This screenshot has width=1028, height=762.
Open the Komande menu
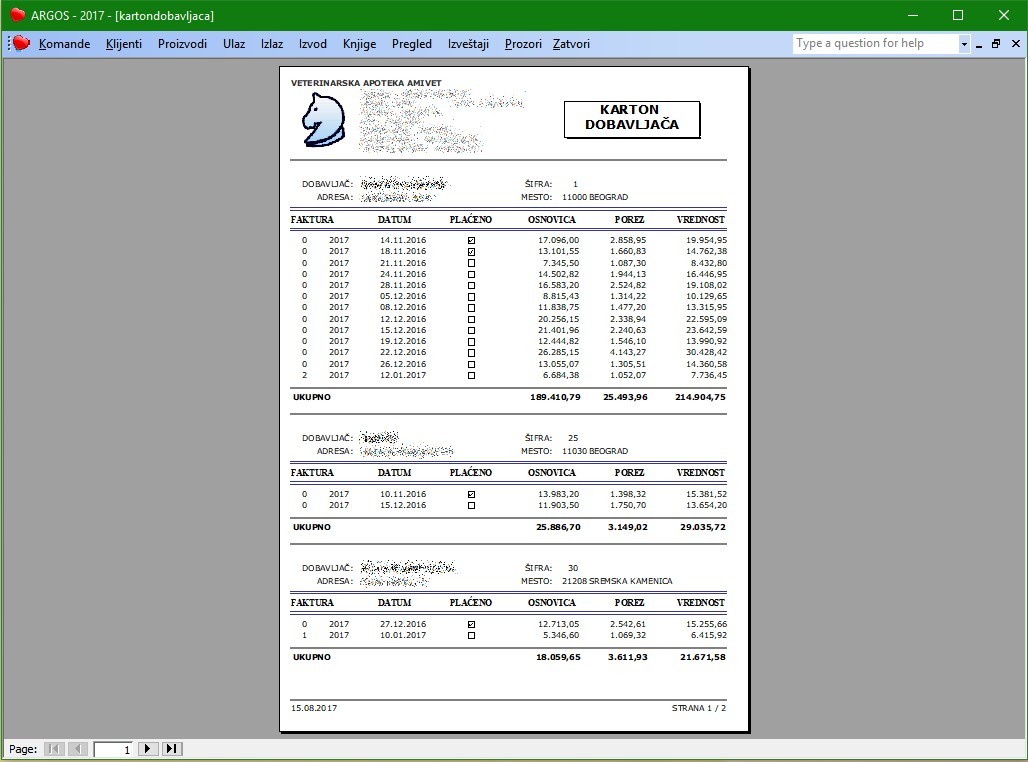64,44
